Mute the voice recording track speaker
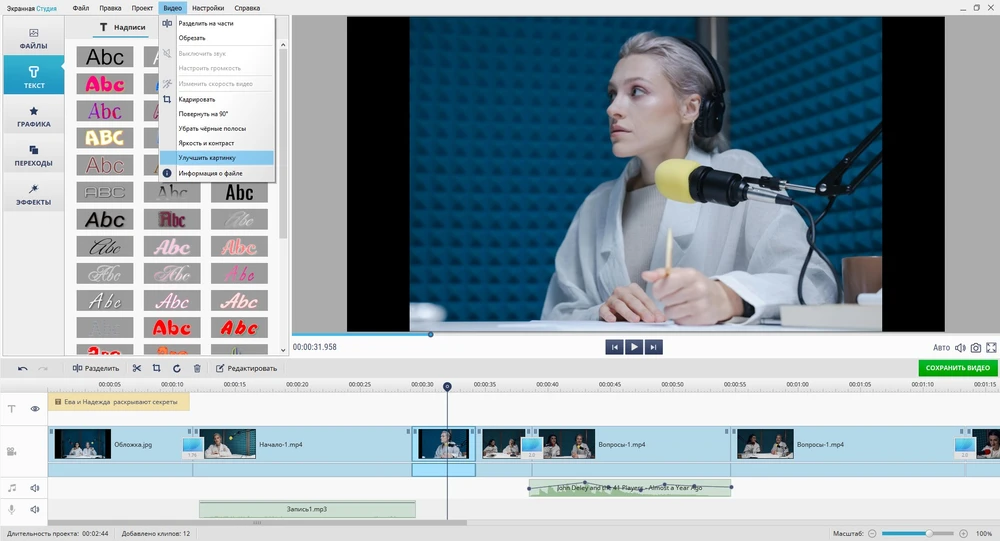1000x541 pixels. pyautogui.click(x=35, y=510)
